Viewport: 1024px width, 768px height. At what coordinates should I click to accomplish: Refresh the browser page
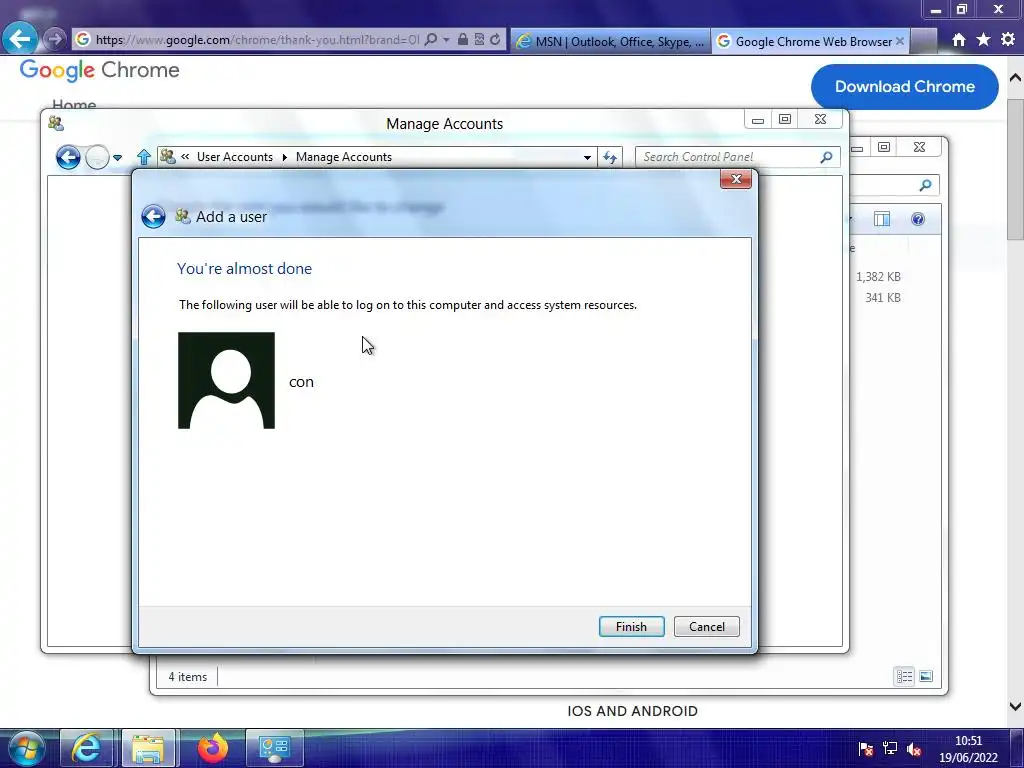tap(495, 39)
